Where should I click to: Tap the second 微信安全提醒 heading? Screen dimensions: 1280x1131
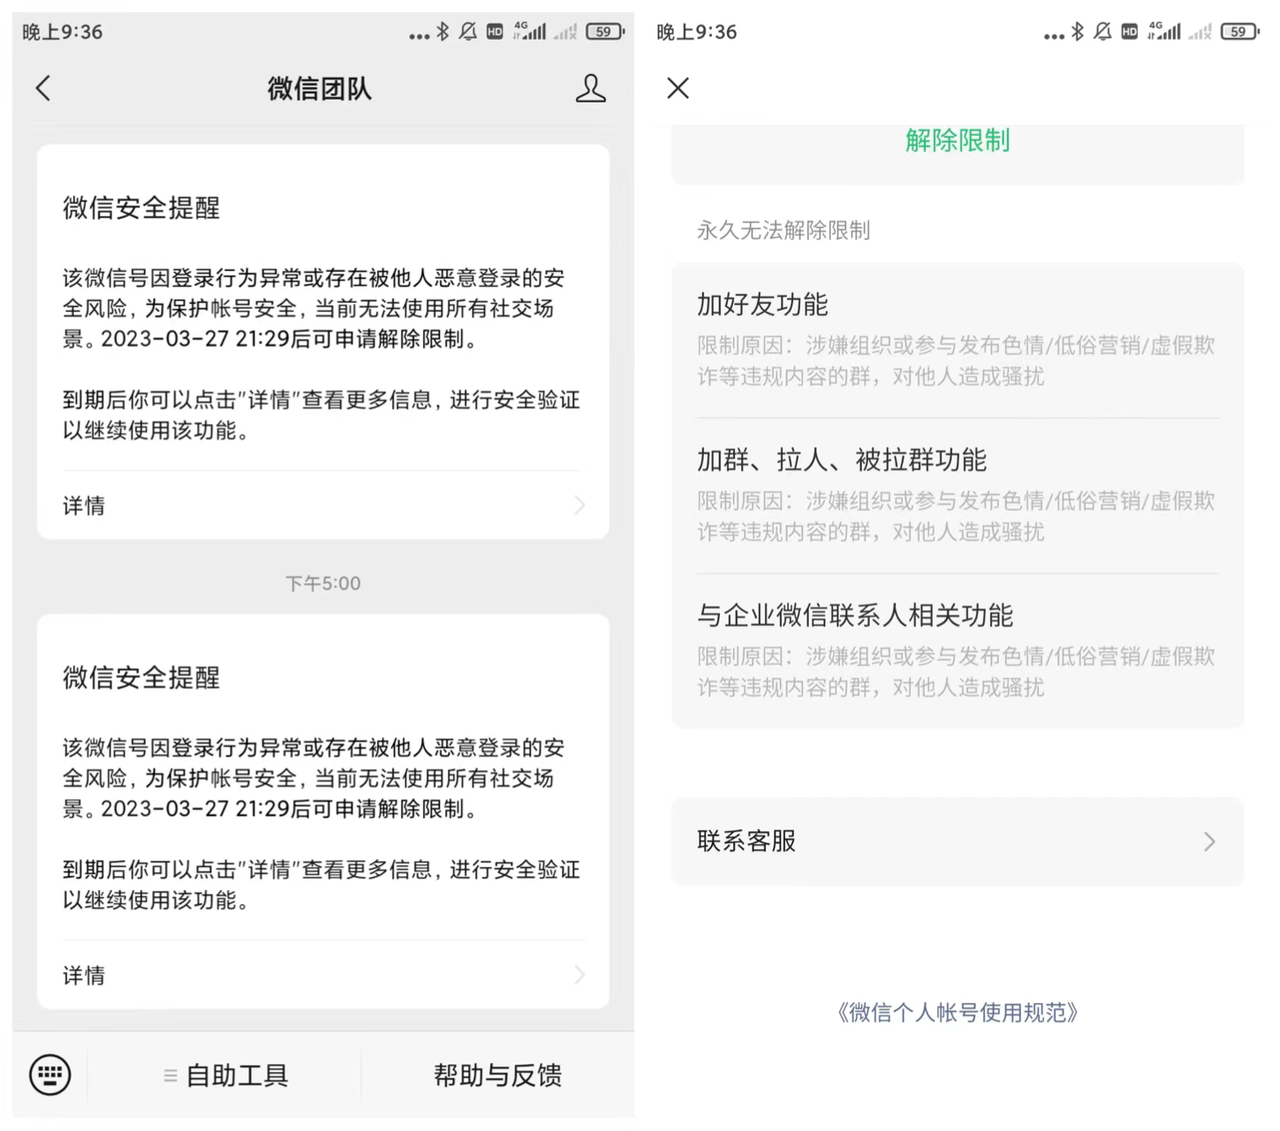point(141,678)
